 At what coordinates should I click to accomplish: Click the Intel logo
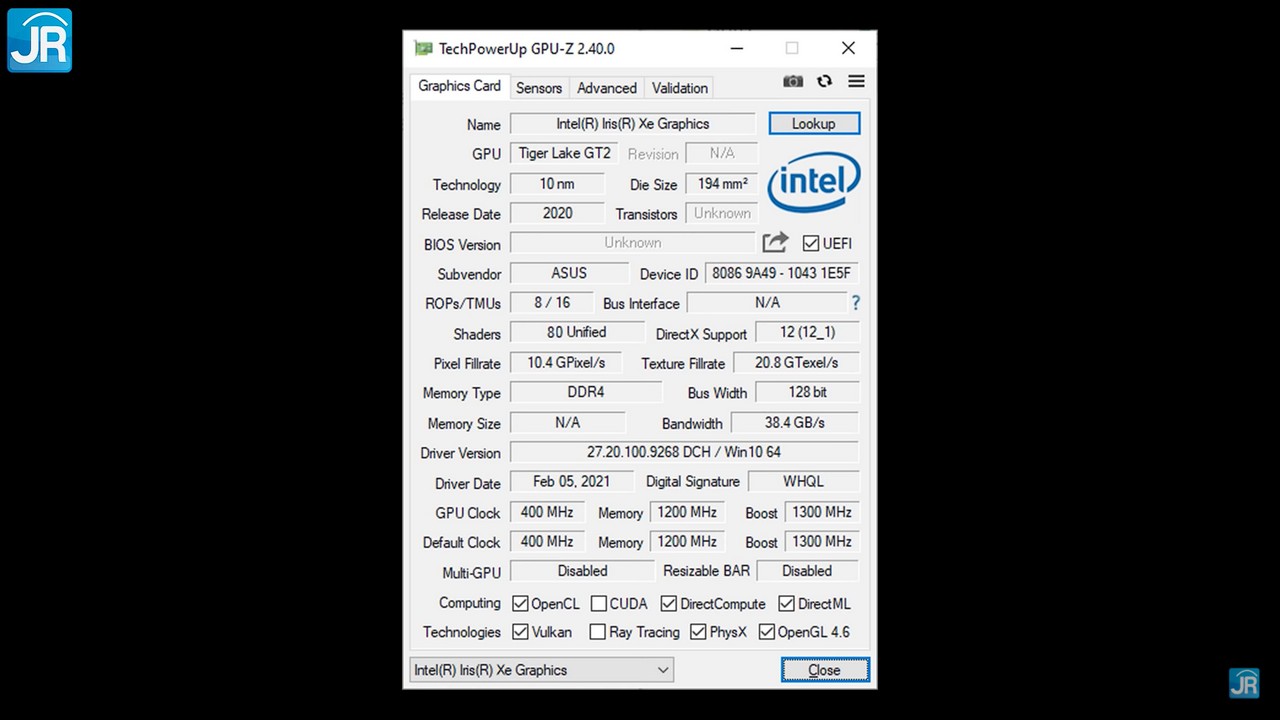813,183
